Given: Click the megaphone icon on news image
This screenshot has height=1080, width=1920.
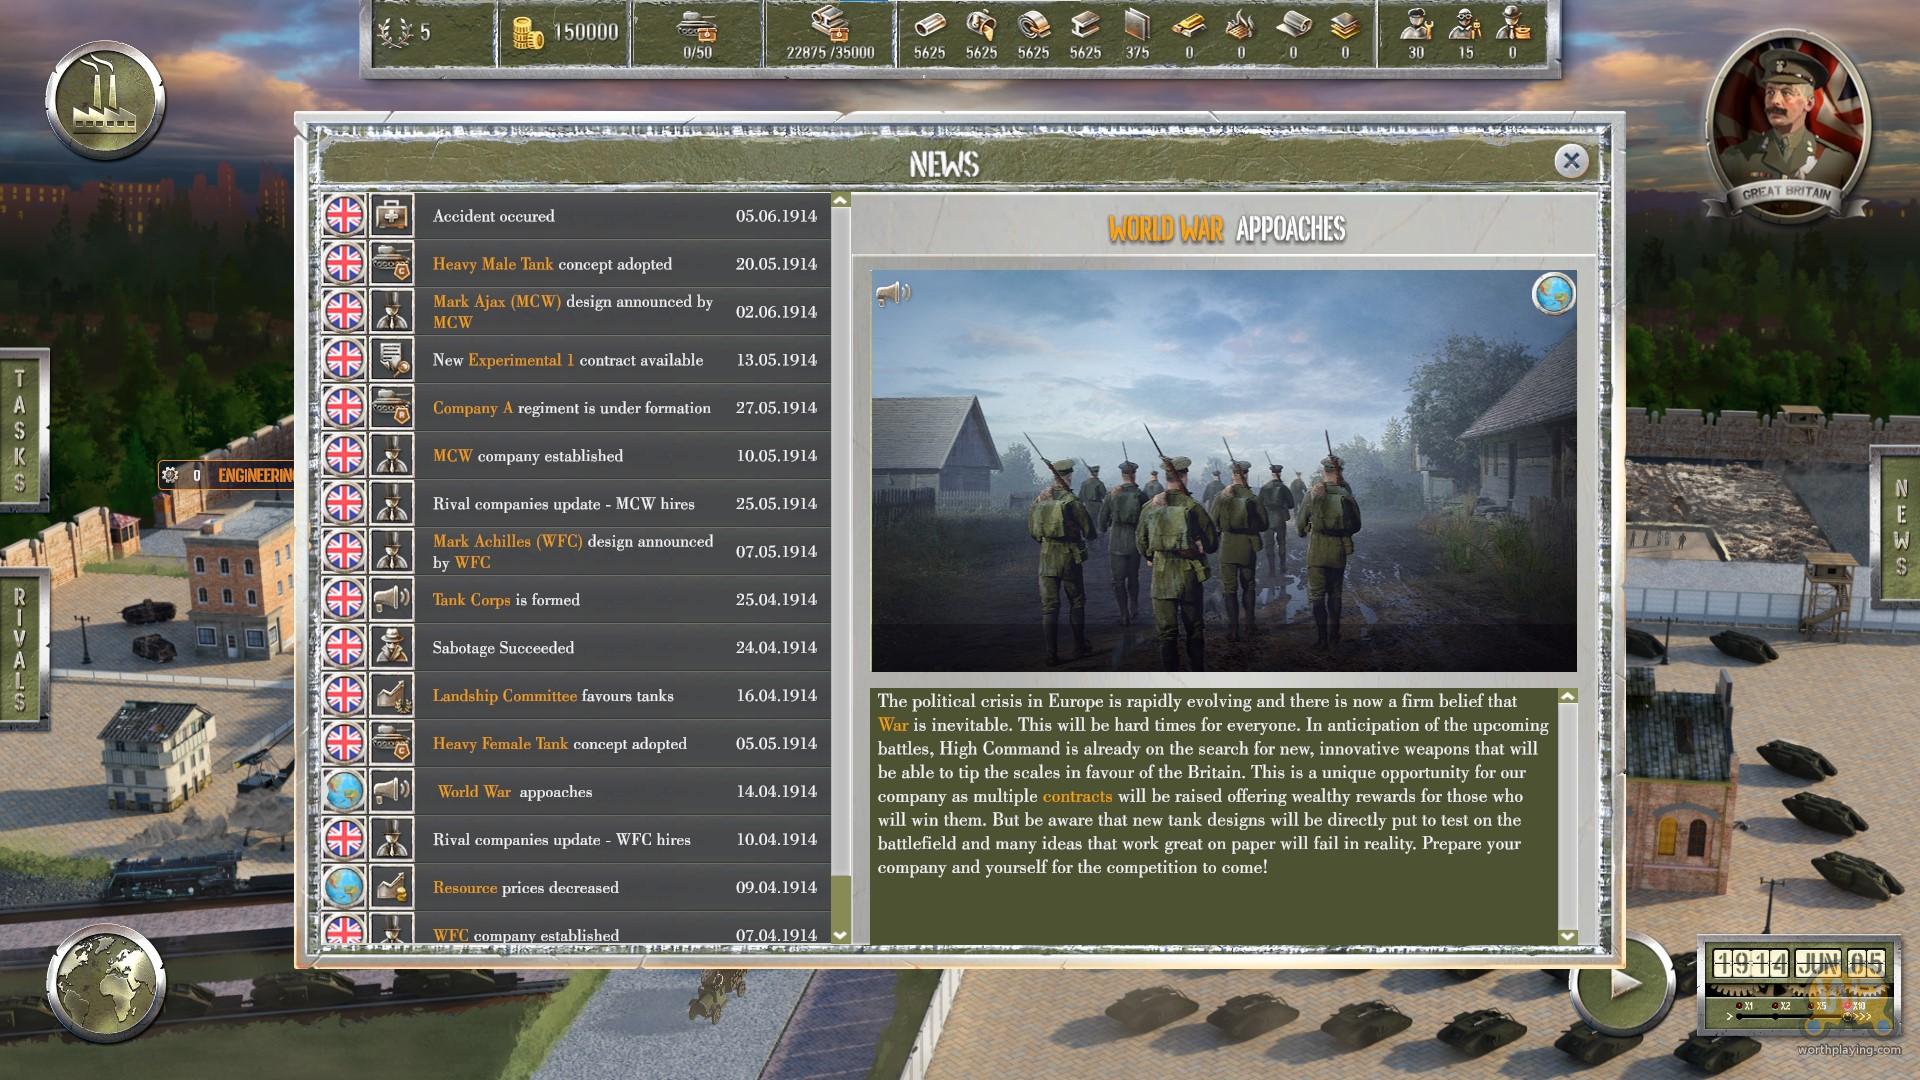Looking at the screenshot, I should 893,293.
